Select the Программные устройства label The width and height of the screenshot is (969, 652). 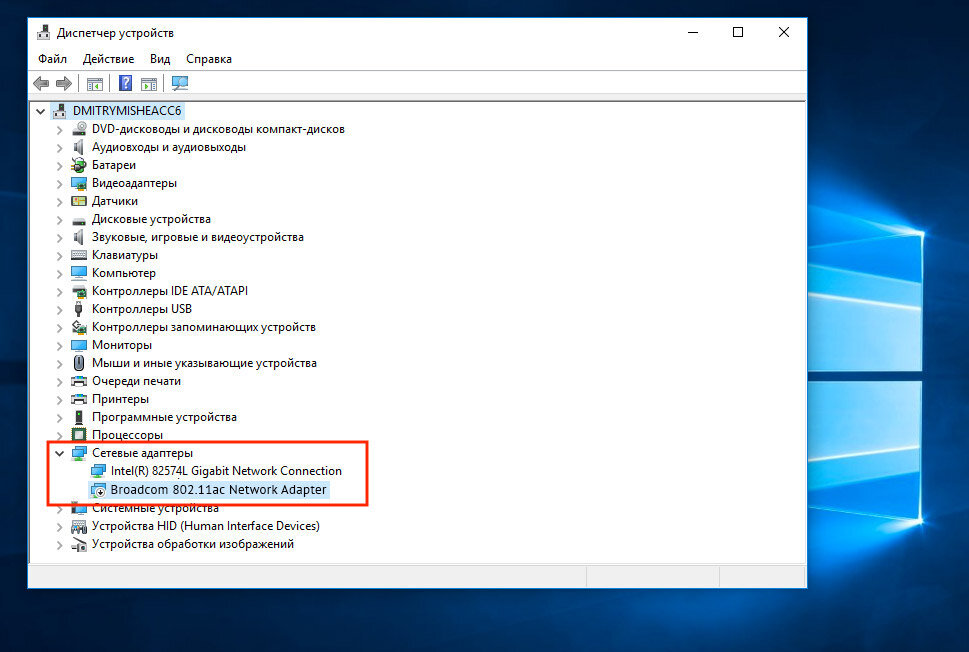pyautogui.click(x=164, y=417)
